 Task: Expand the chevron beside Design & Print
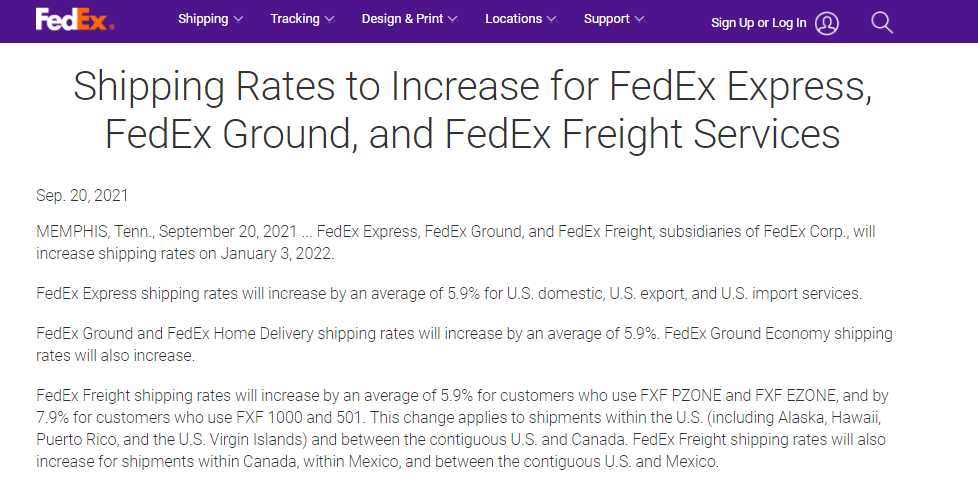click(x=453, y=19)
